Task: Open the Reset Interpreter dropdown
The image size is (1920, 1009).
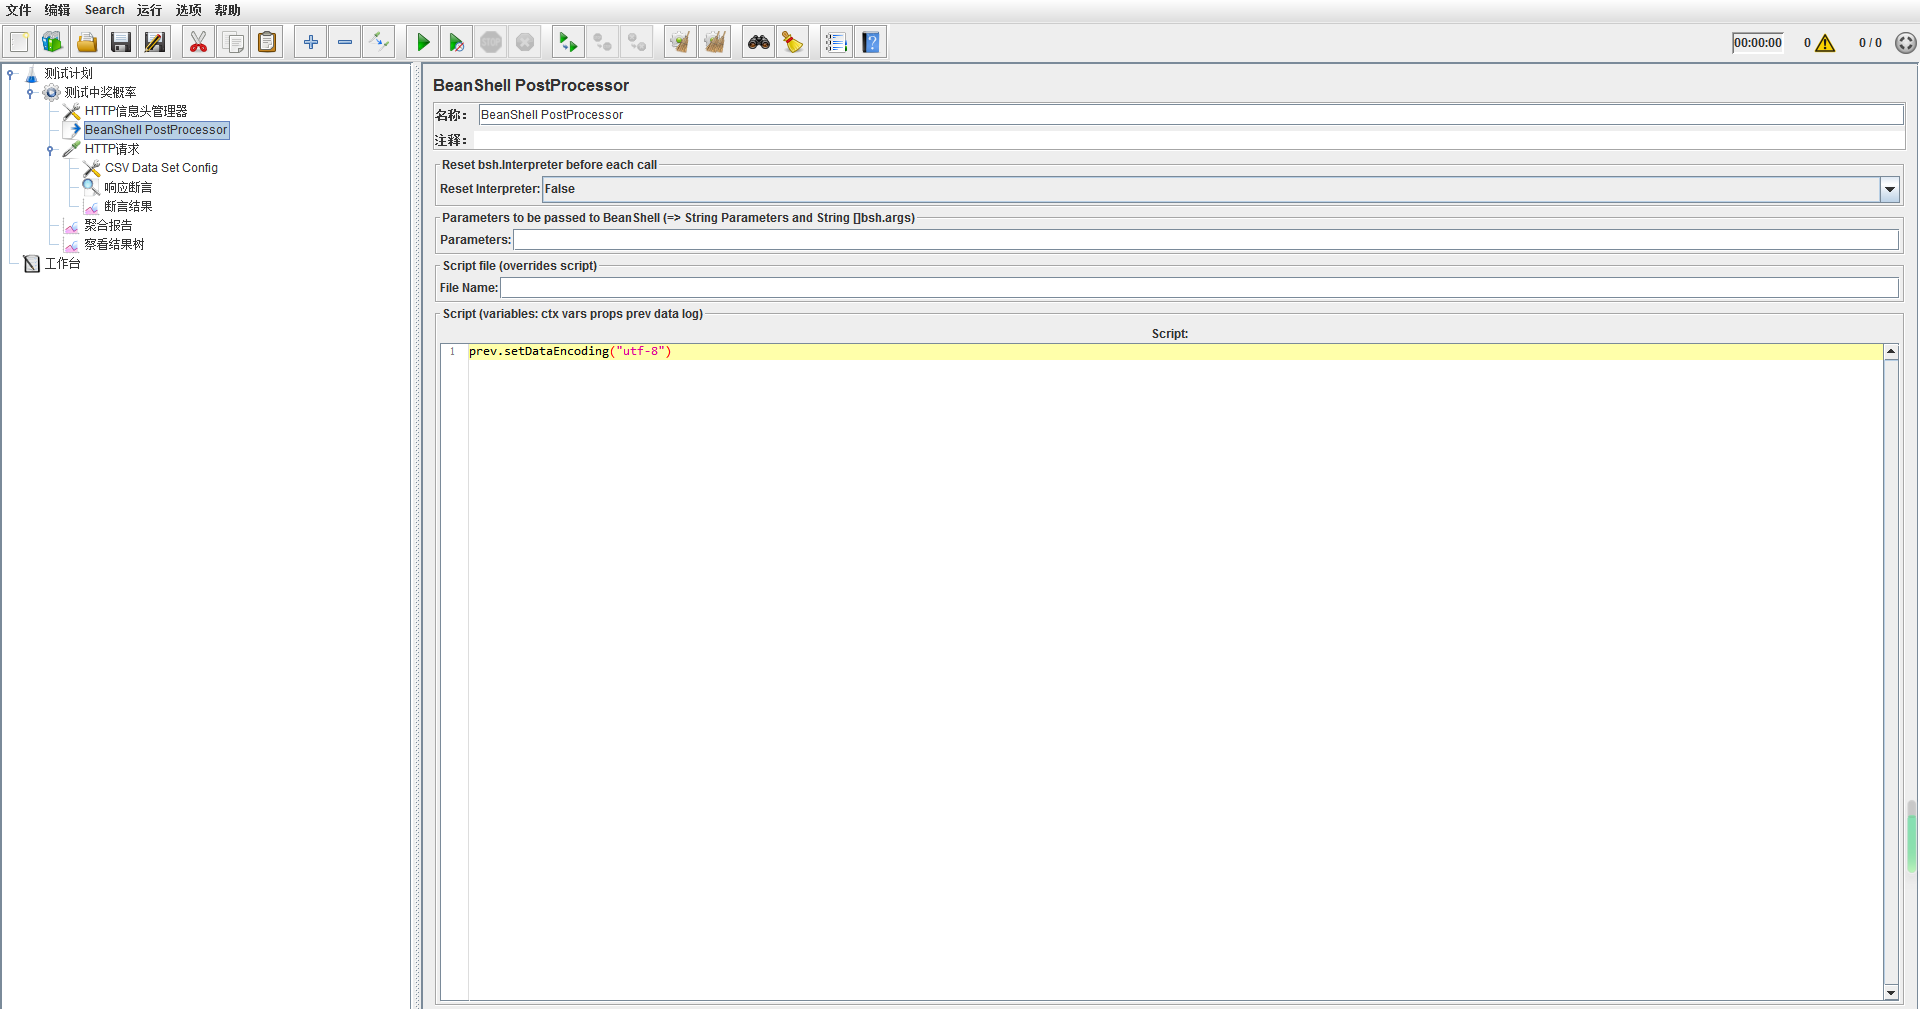Action: click(x=1889, y=189)
